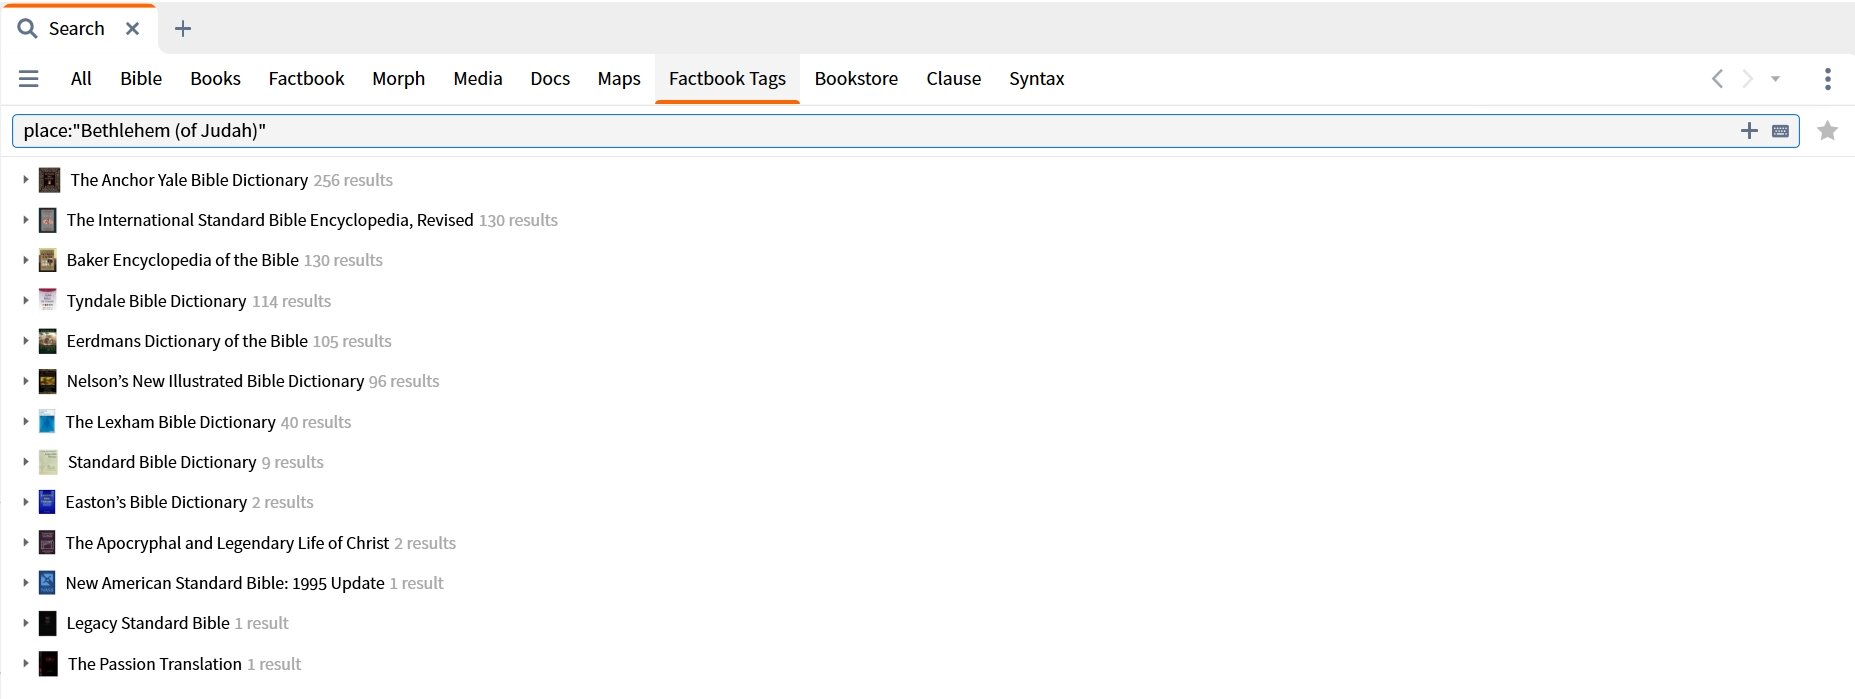Expand The Lexham Bible Dictionary results
Viewport: 1855px width, 699px height.
[x=25, y=422]
